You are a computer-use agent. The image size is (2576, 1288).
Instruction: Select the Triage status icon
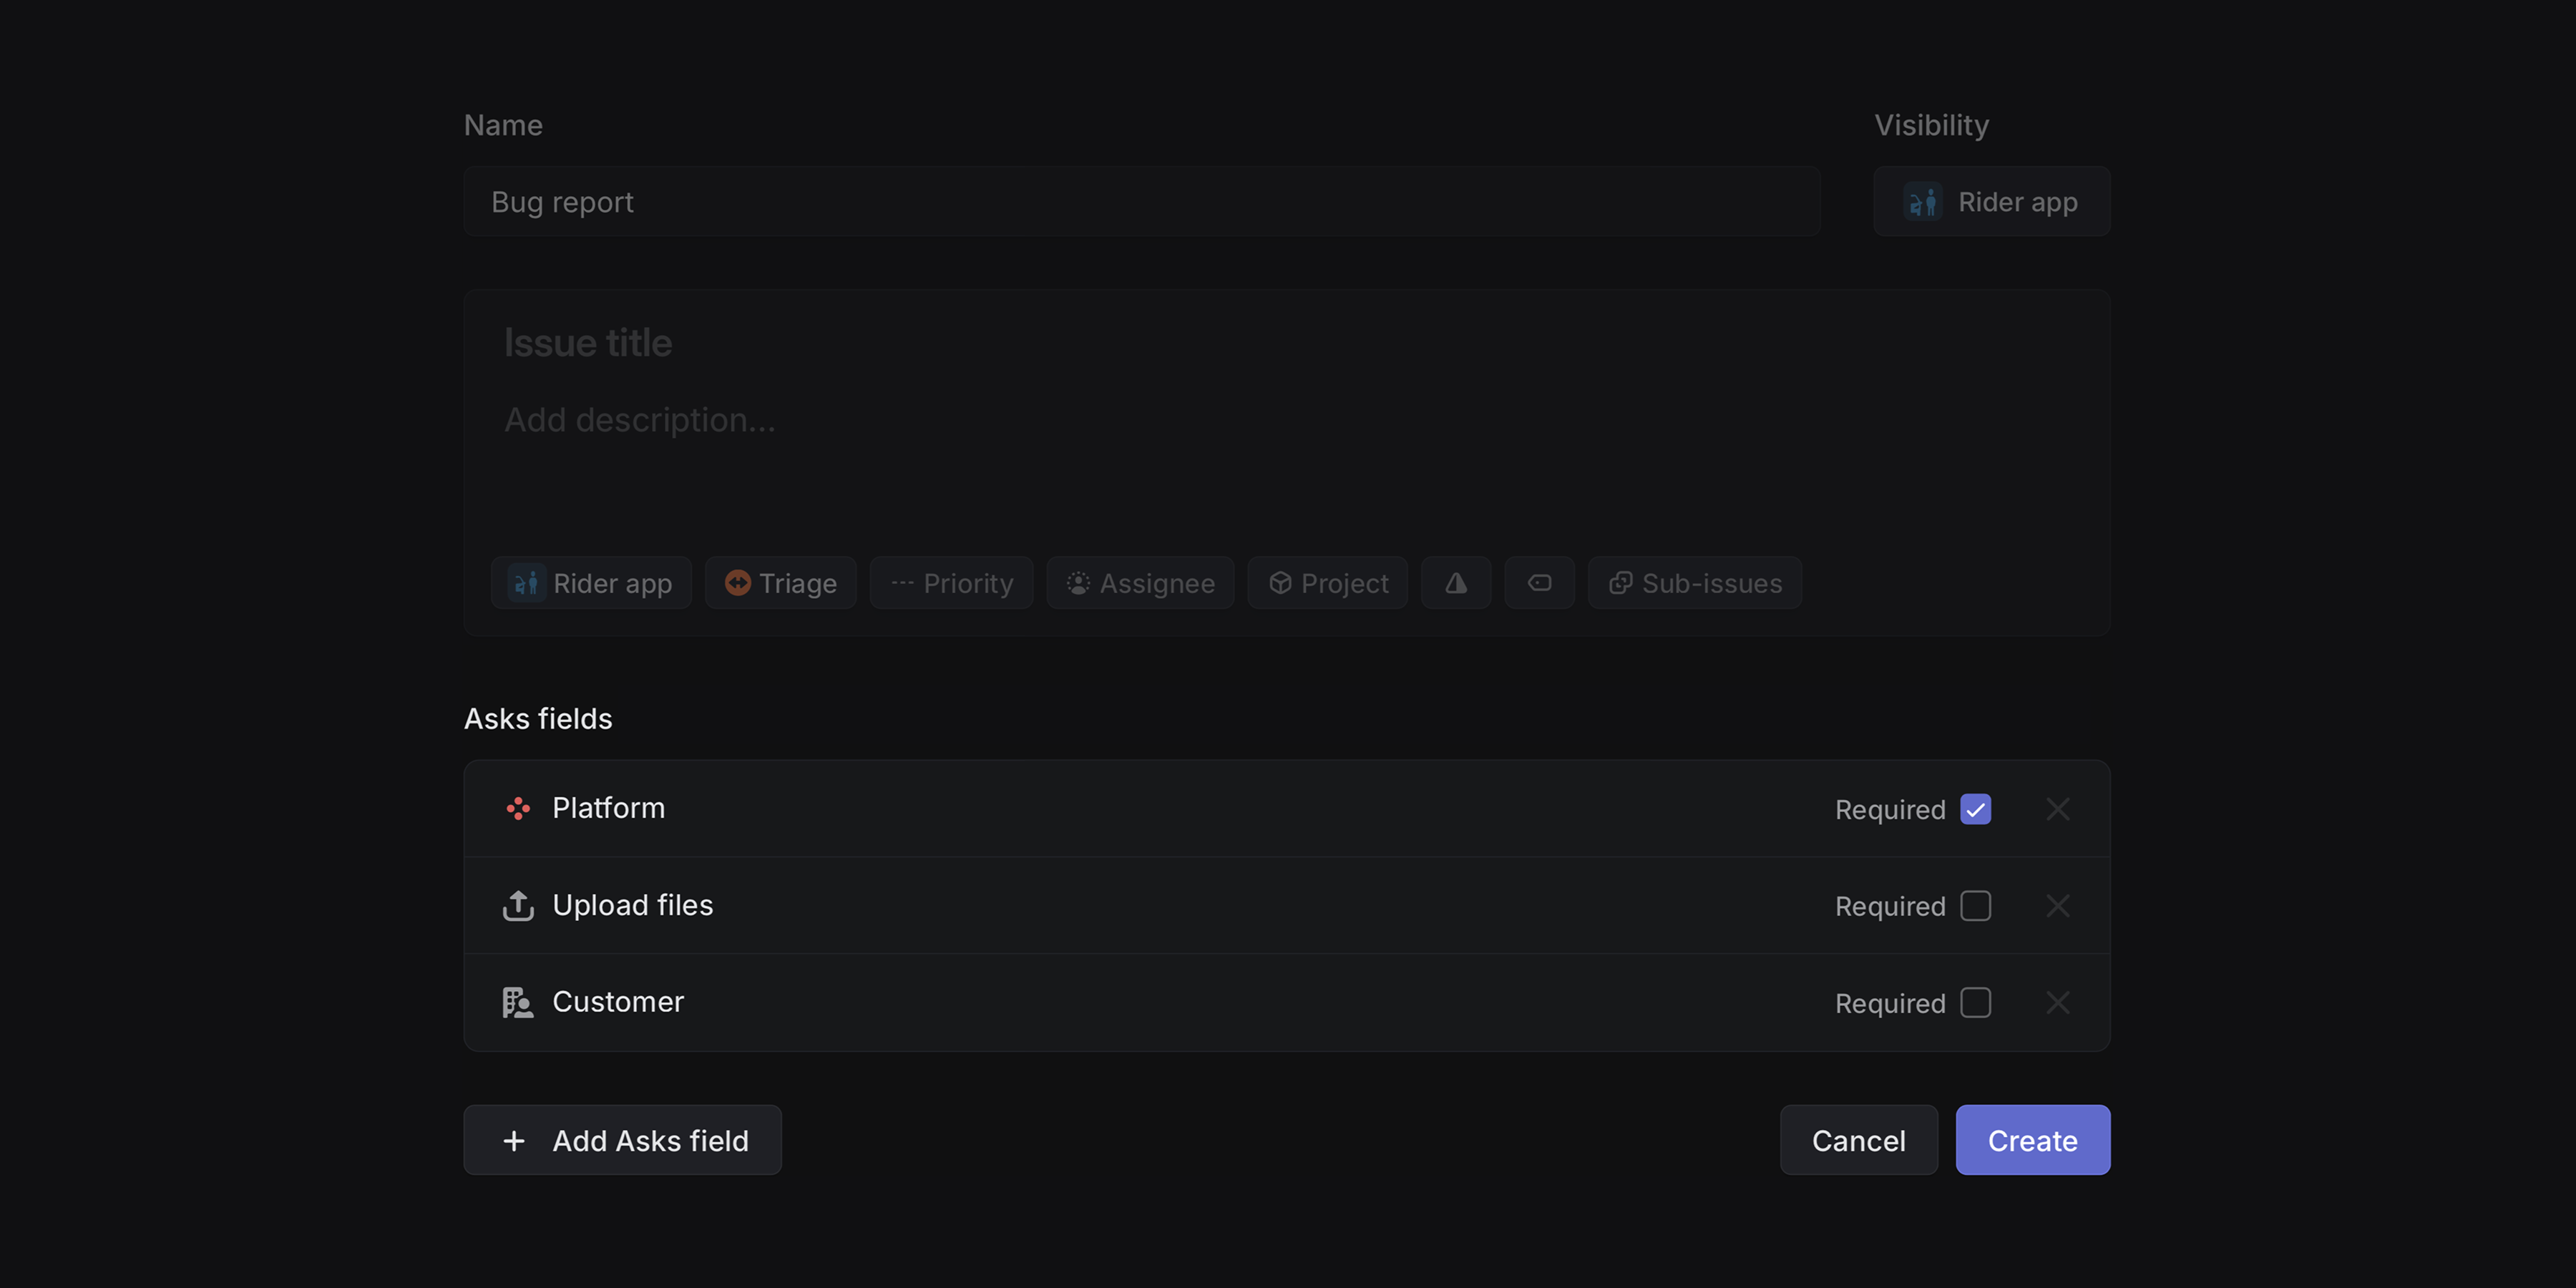738,583
